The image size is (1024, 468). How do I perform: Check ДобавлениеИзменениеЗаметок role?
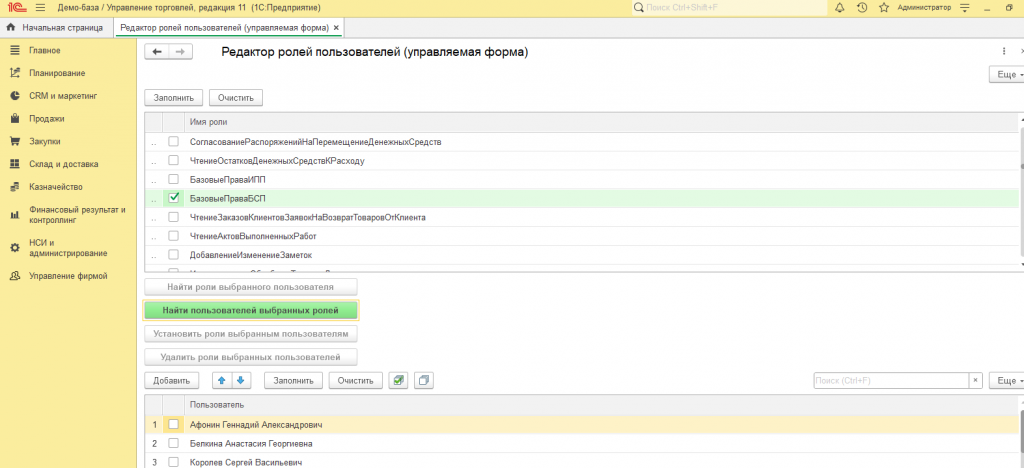pyautogui.click(x=173, y=255)
